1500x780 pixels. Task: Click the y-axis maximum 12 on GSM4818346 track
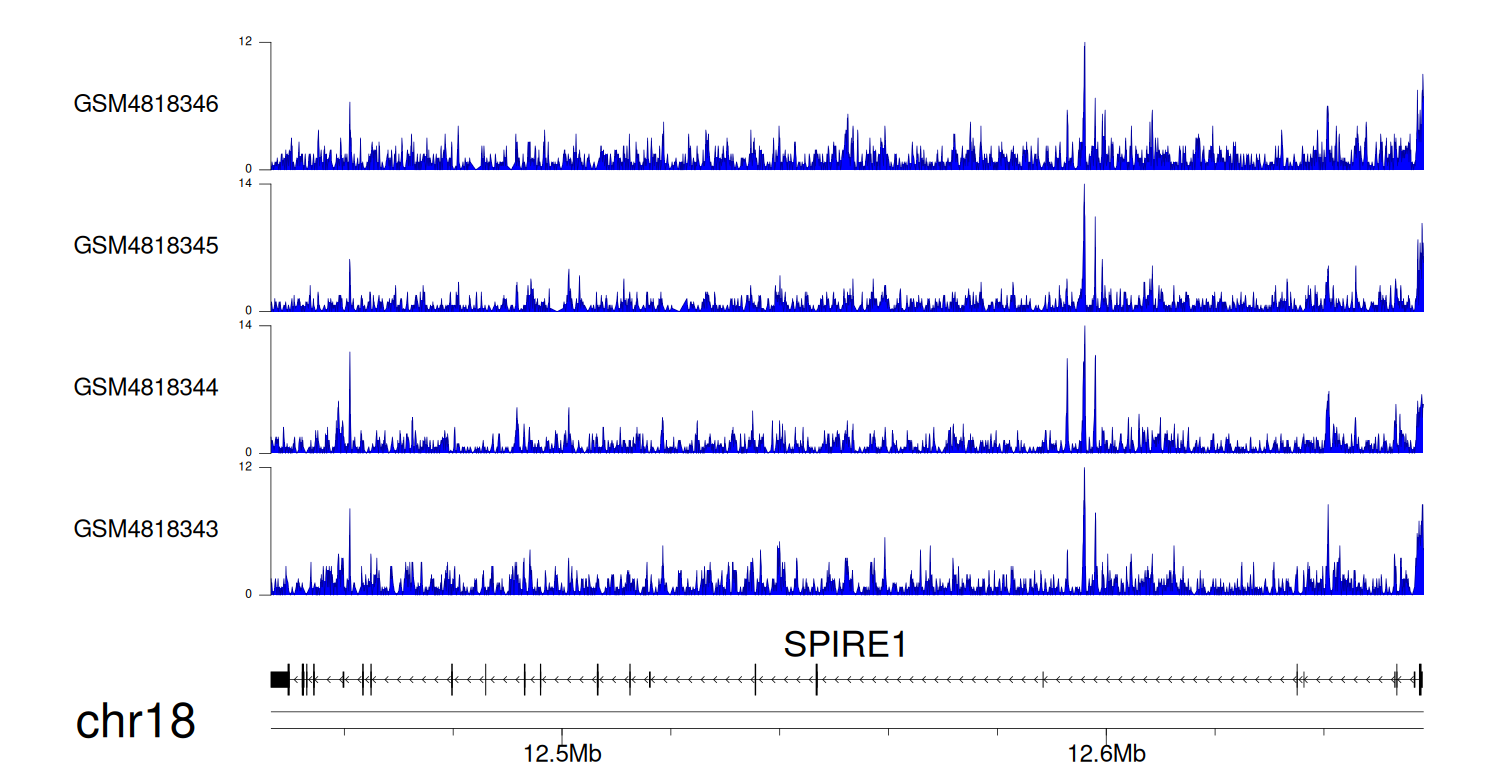[x=245, y=42]
